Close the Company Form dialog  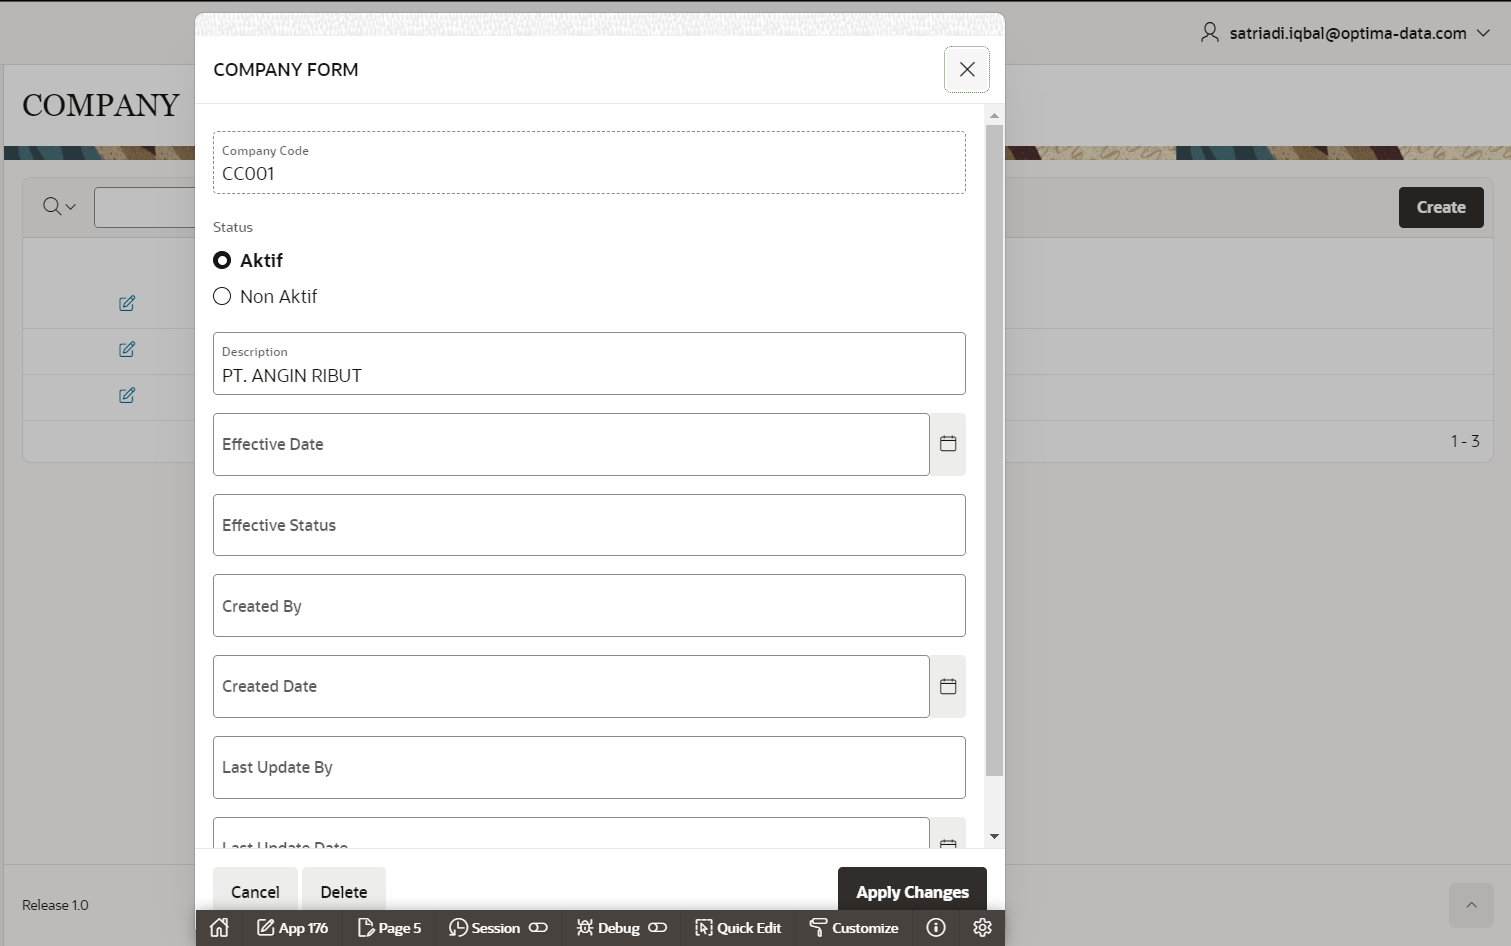[967, 70]
